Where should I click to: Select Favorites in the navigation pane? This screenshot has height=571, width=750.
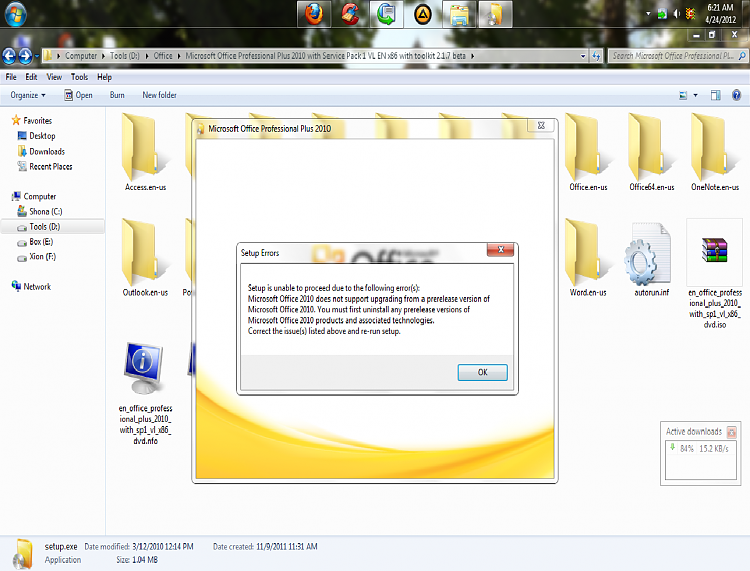pos(32,121)
